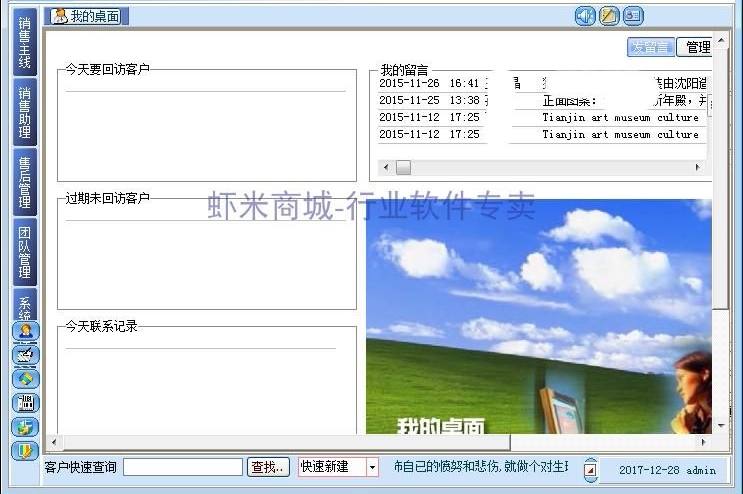This screenshot has height=494, width=743.
Task: Click the 发留言 button
Action: pos(651,47)
